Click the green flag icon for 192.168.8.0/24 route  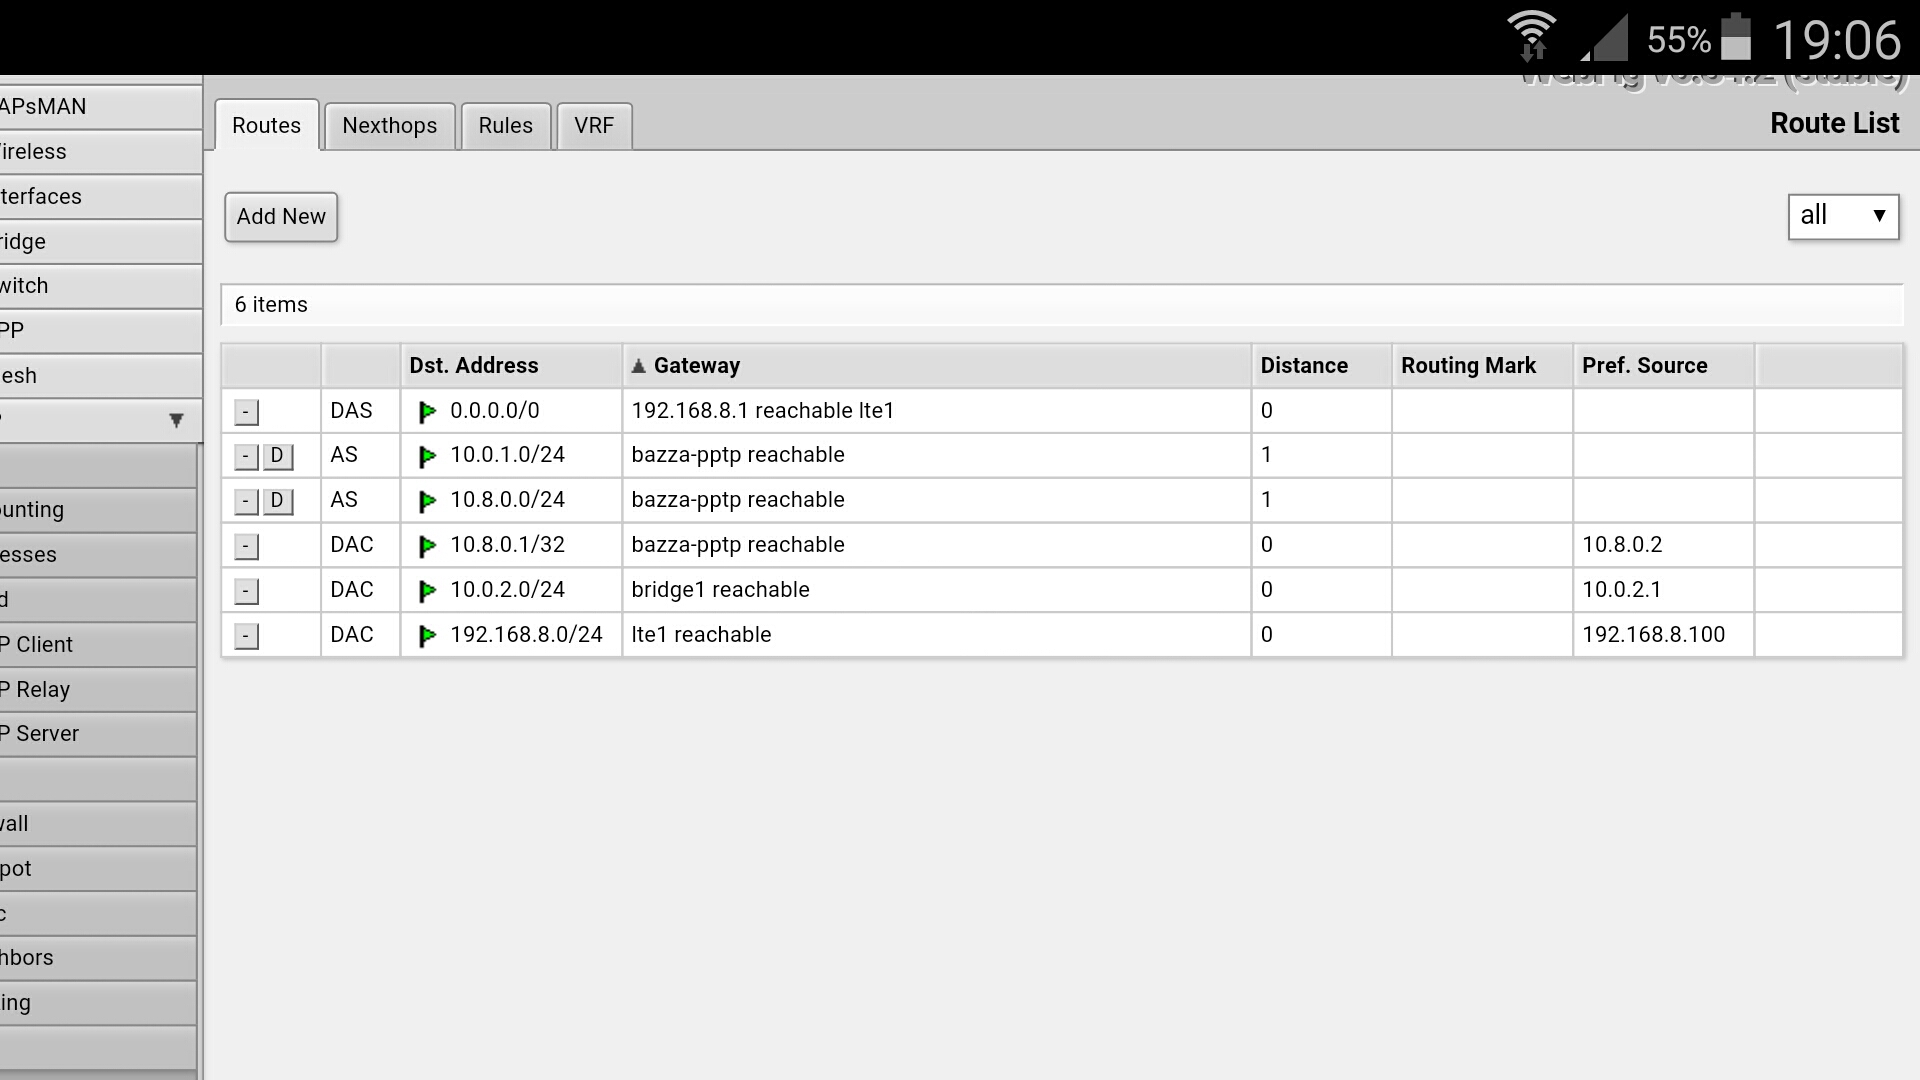pyautogui.click(x=427, y=636)
